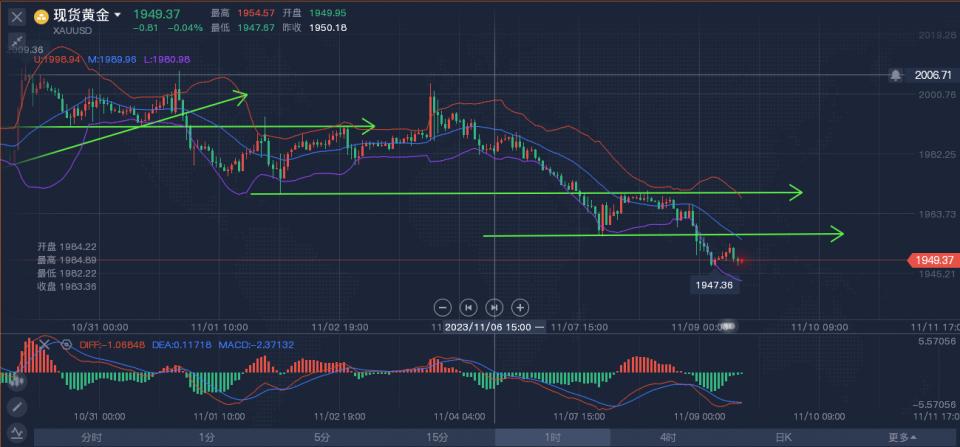
Task: Click the Bollinger upper band value U:1998.94
Action: [57, 59]
